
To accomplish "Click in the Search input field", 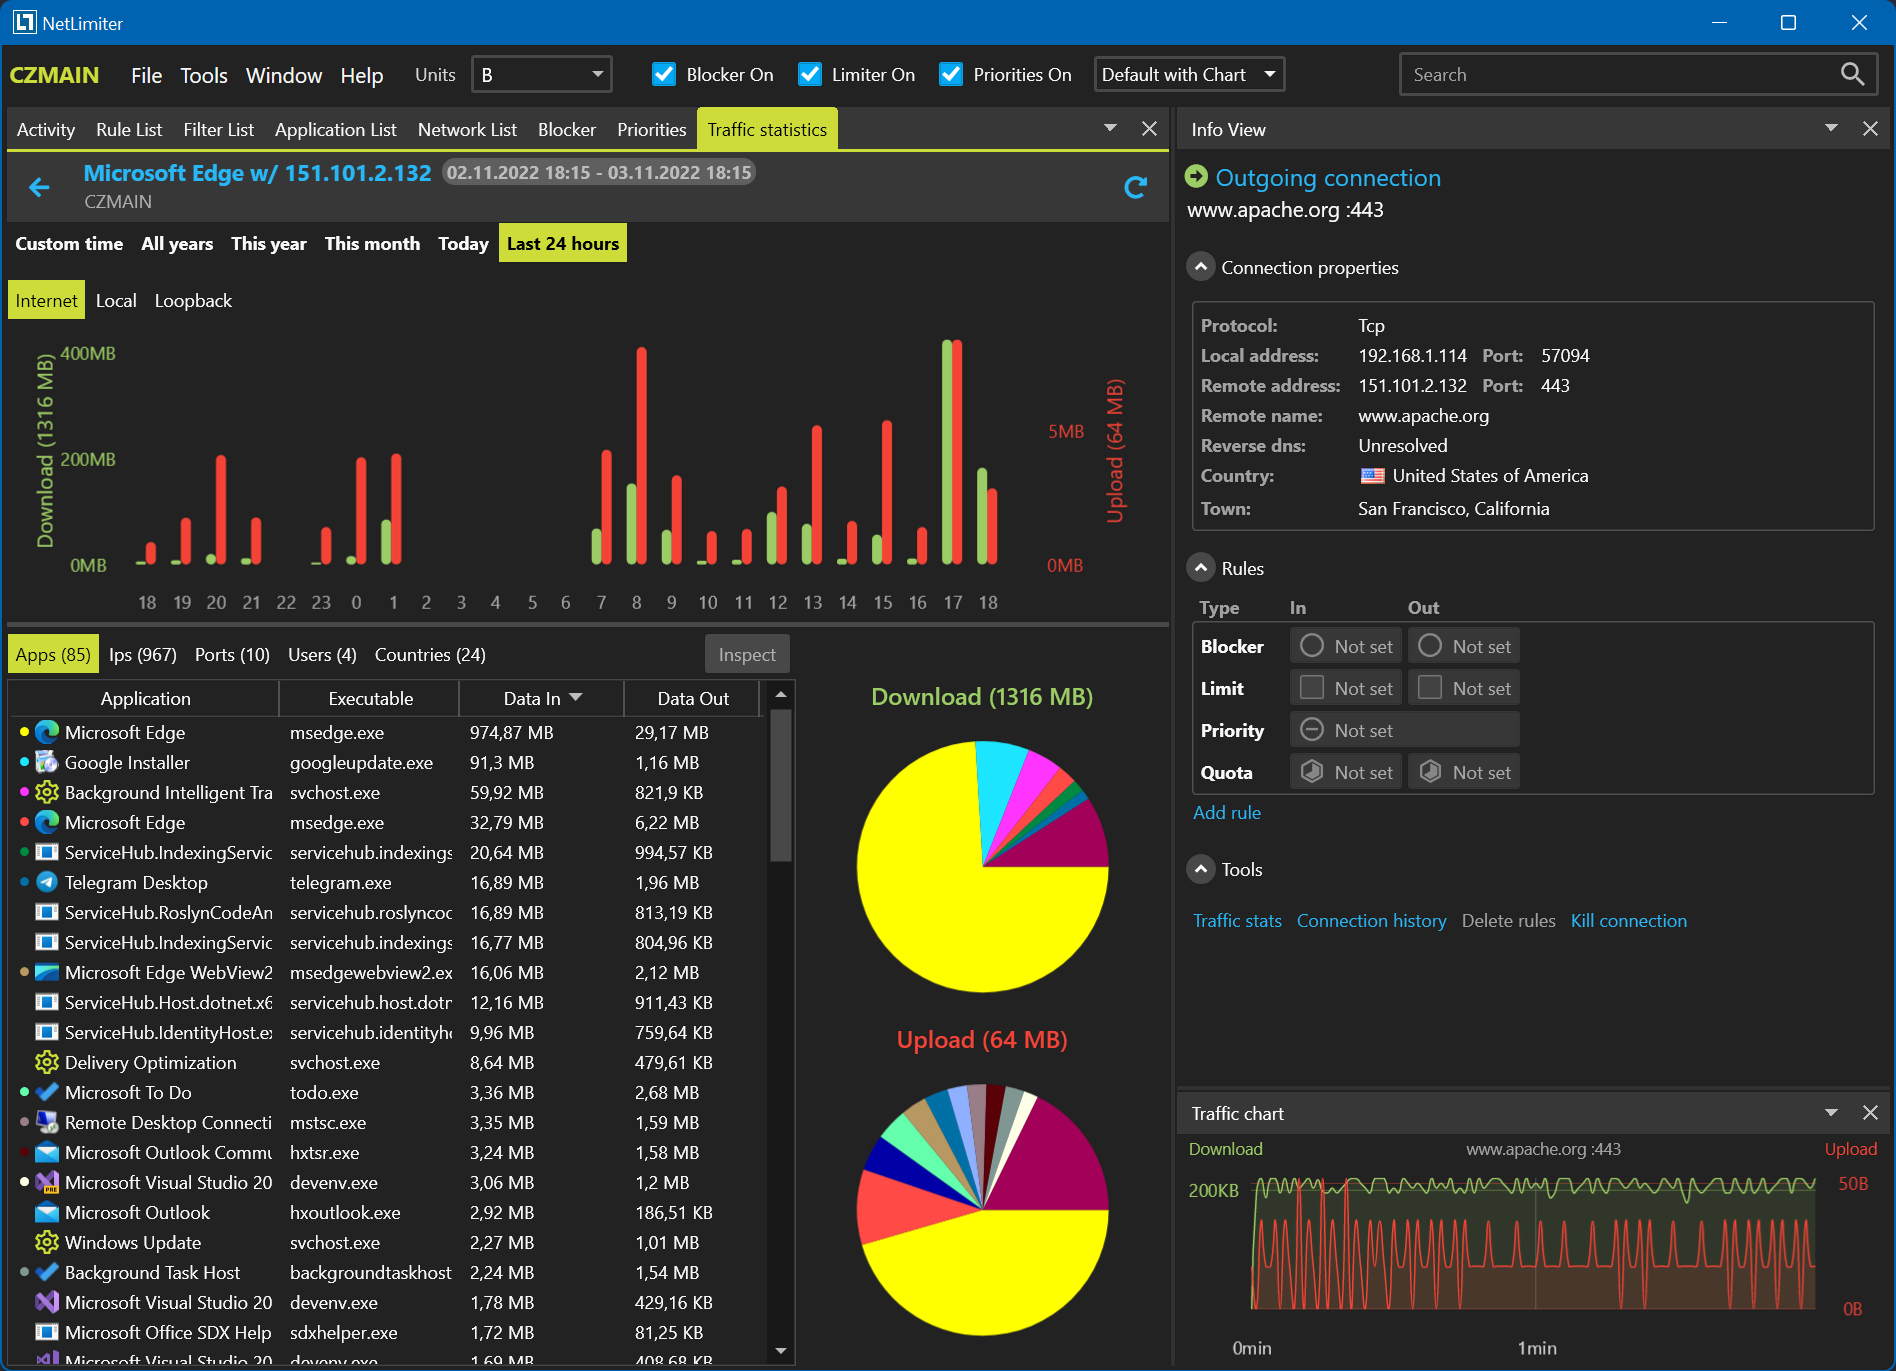I will [x=1618, y=74].
